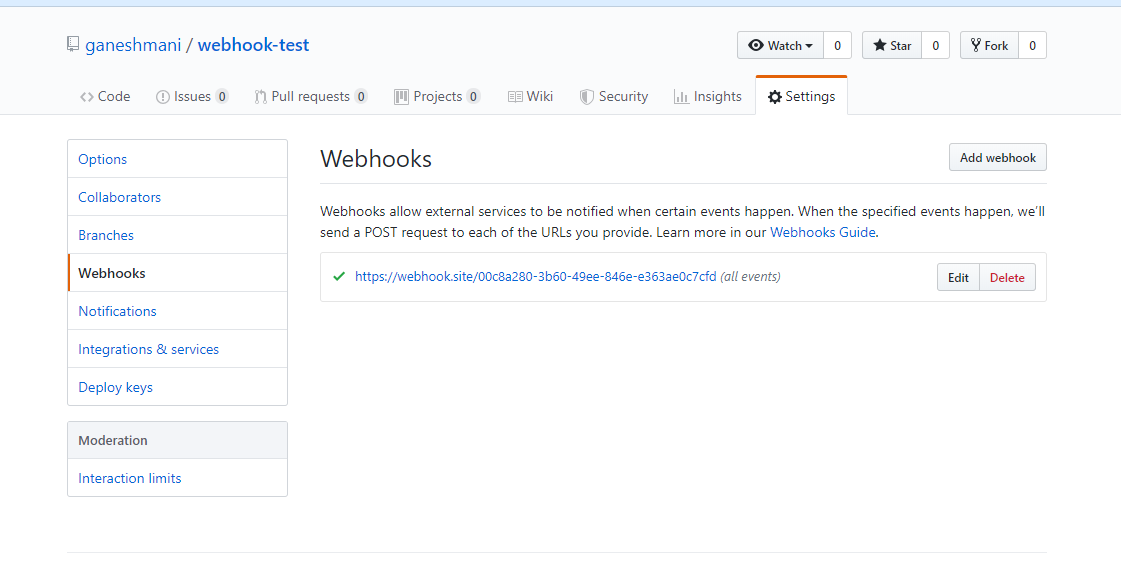
Task: Open the webhook.site URL link
Action: (535, 277)
